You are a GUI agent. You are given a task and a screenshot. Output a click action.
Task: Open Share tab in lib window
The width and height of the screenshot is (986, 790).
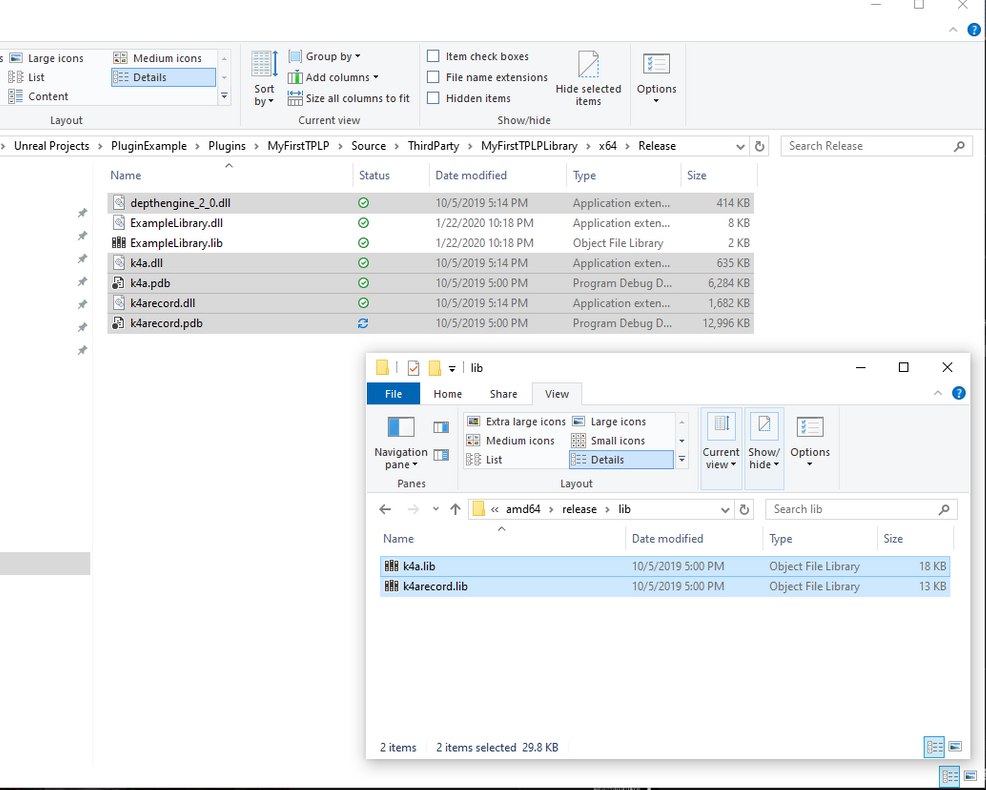point(504,394)
